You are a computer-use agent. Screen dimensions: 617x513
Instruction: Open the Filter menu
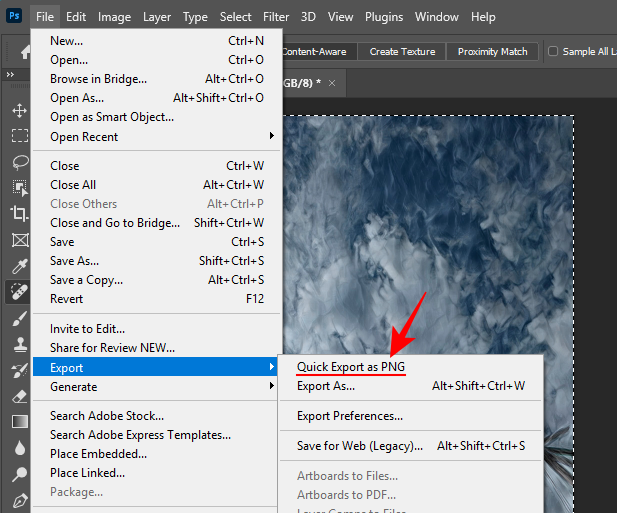click(276, 17)
